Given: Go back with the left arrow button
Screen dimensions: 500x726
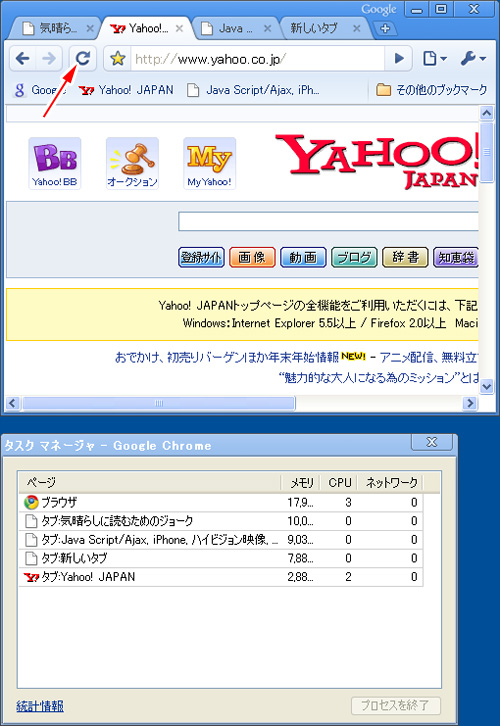Looking at the screenshot, I should click(23, 58).
